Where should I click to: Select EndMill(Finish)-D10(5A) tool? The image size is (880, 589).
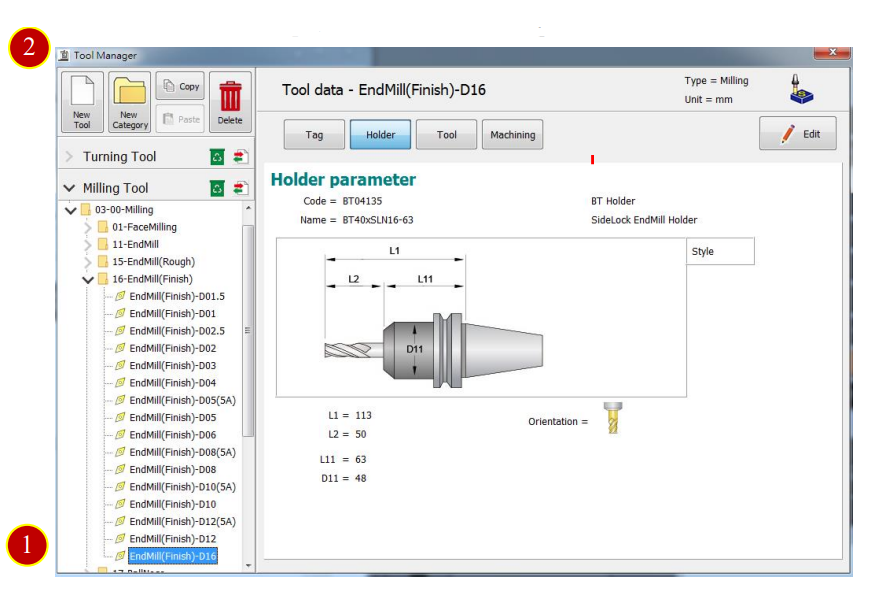182,487
